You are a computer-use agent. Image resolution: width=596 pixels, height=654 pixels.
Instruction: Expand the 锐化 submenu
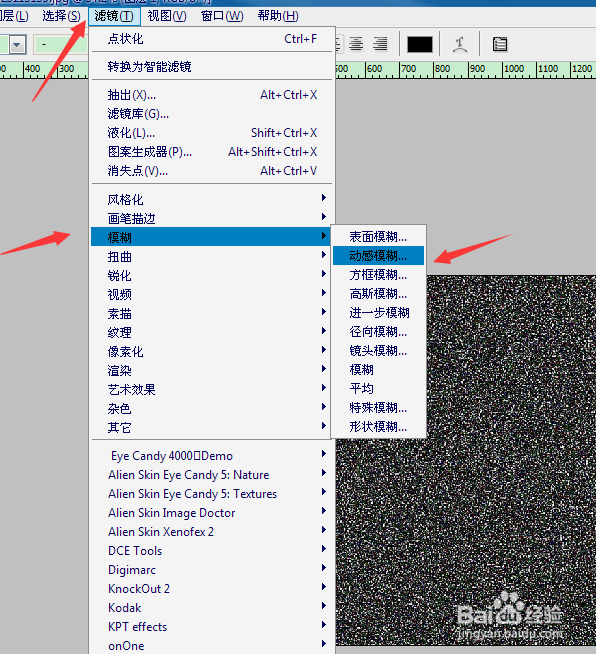(x=212, y=275)
